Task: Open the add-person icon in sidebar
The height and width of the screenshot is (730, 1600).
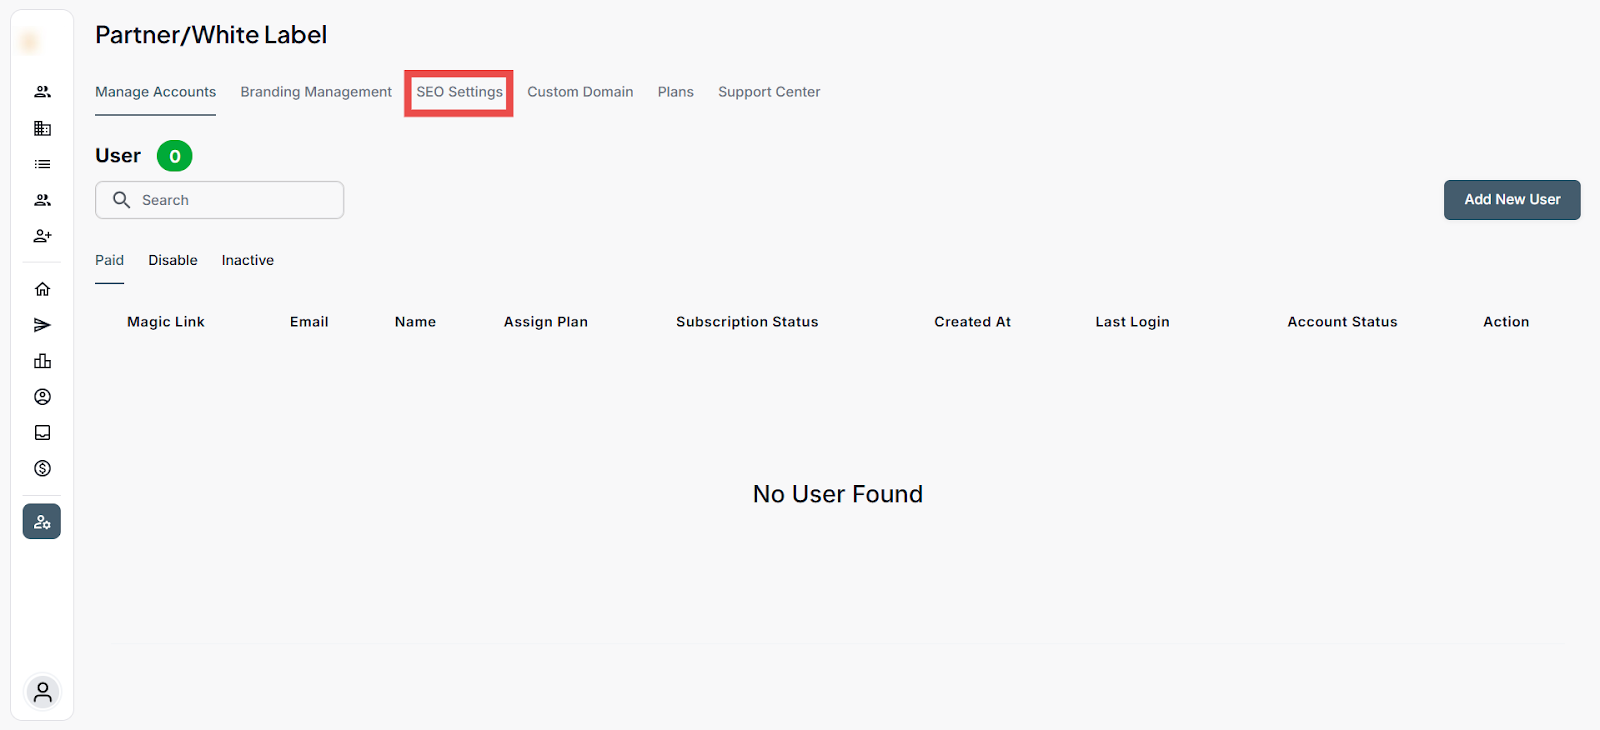Action: [42, 236]
